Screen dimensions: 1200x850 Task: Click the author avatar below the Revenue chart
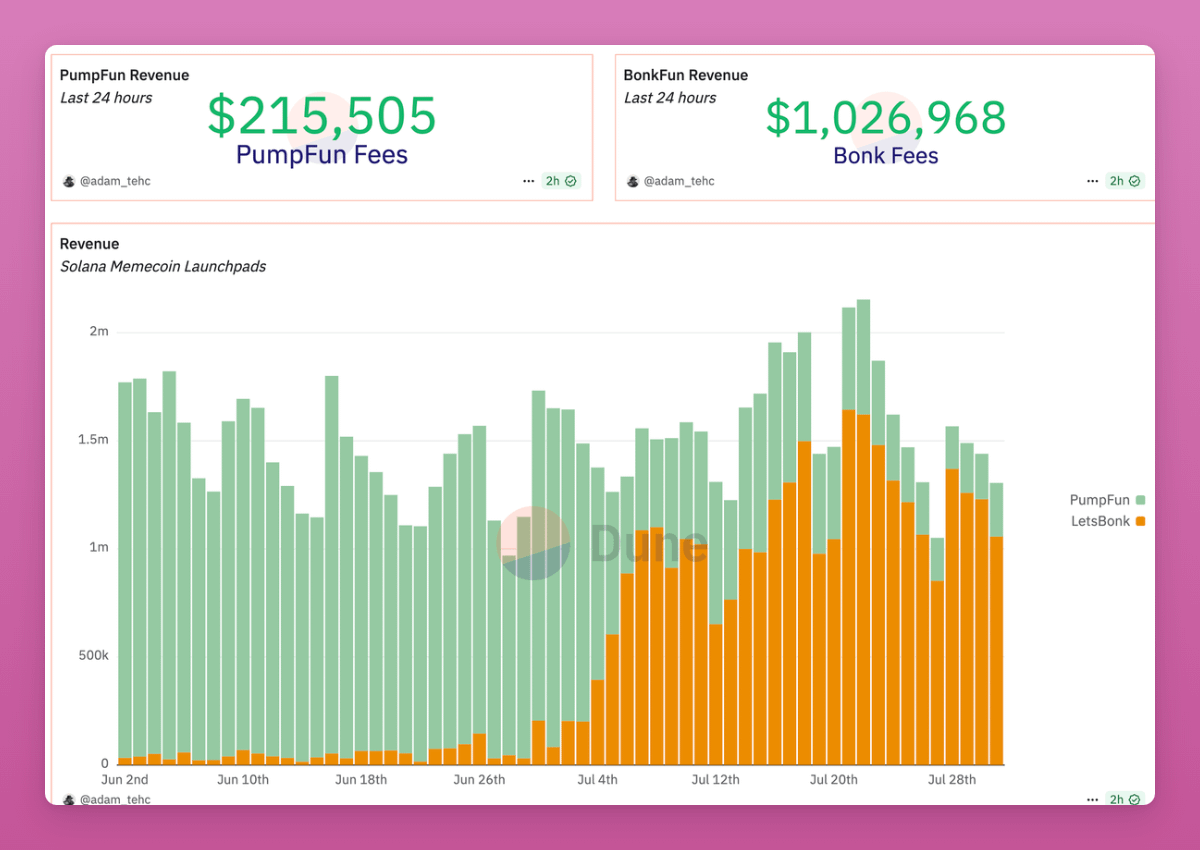pyautogui.click(x=68, y=799)
